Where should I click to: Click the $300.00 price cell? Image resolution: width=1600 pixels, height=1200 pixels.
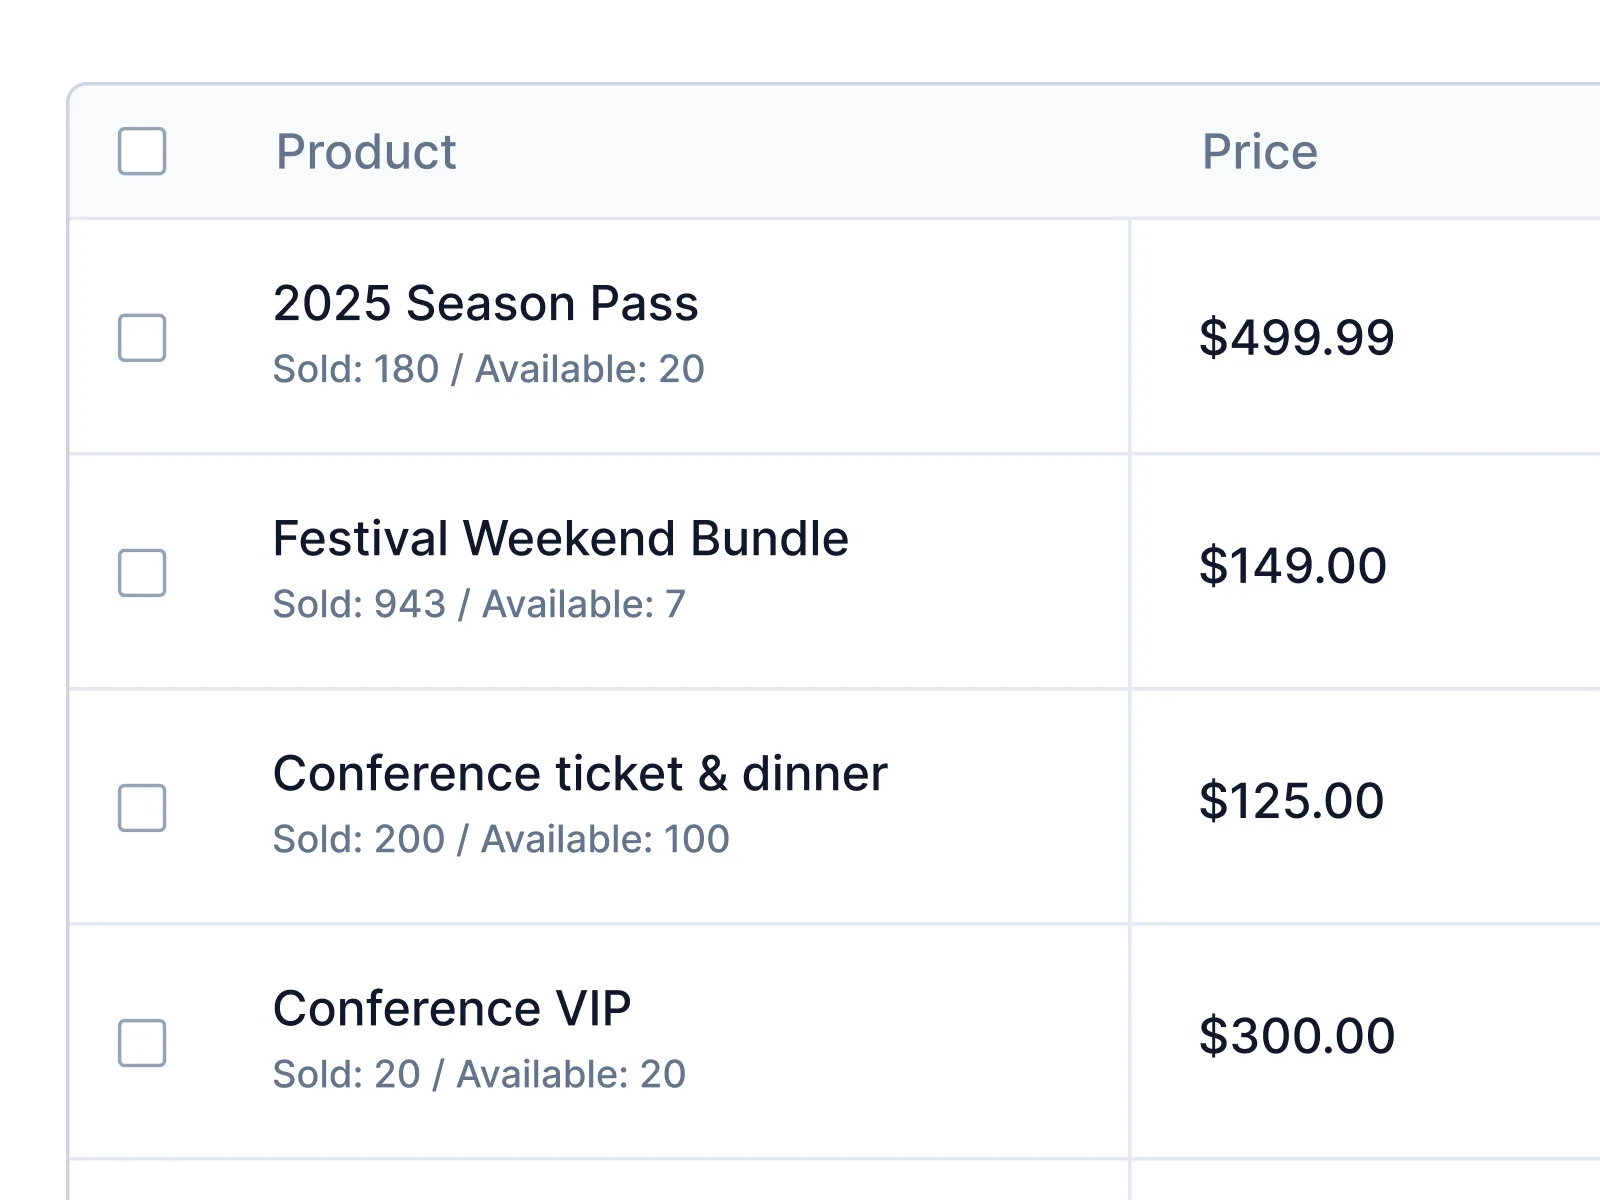tap(1296, 1036)
